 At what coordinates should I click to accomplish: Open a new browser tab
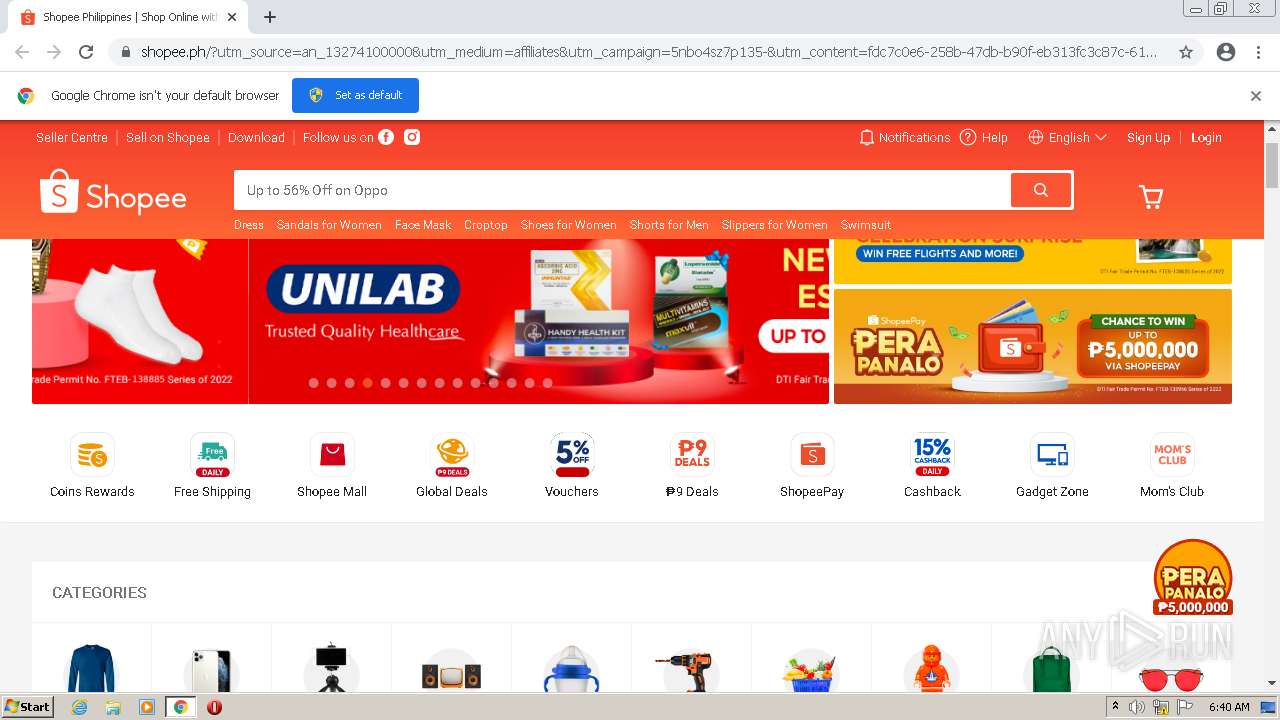(270, 17)
